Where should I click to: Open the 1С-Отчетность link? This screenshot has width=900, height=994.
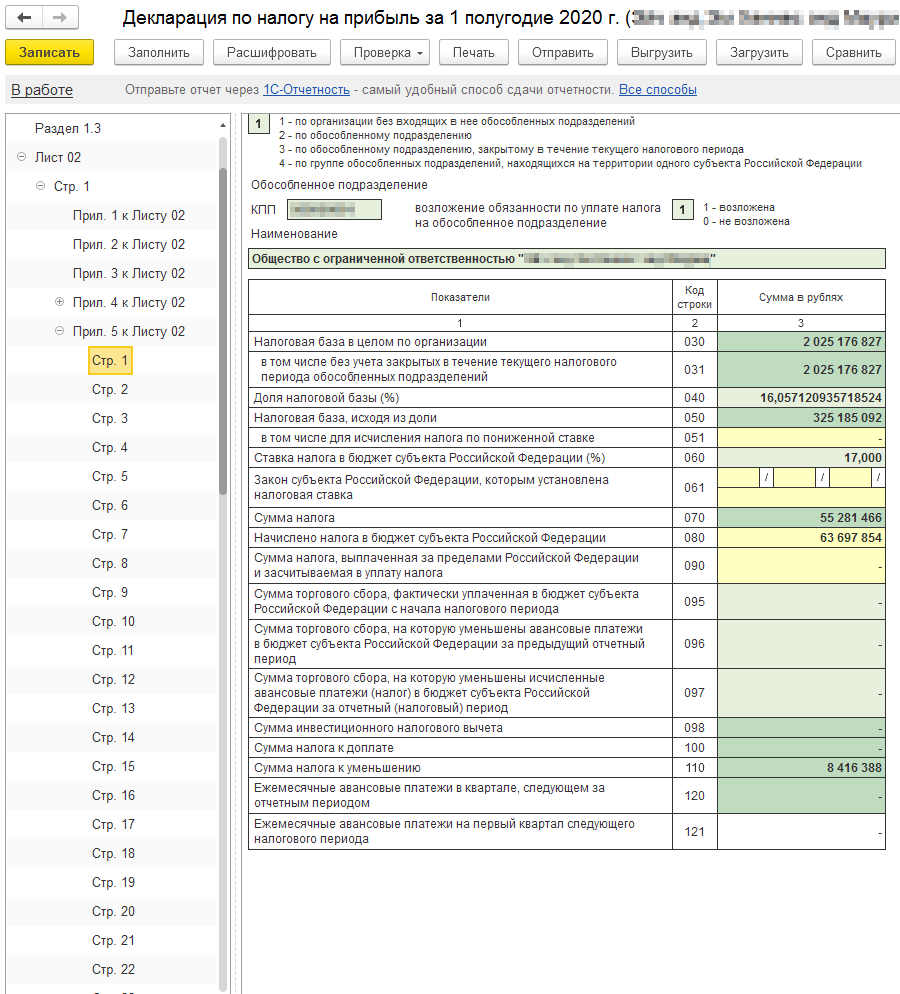coord(306,90)
